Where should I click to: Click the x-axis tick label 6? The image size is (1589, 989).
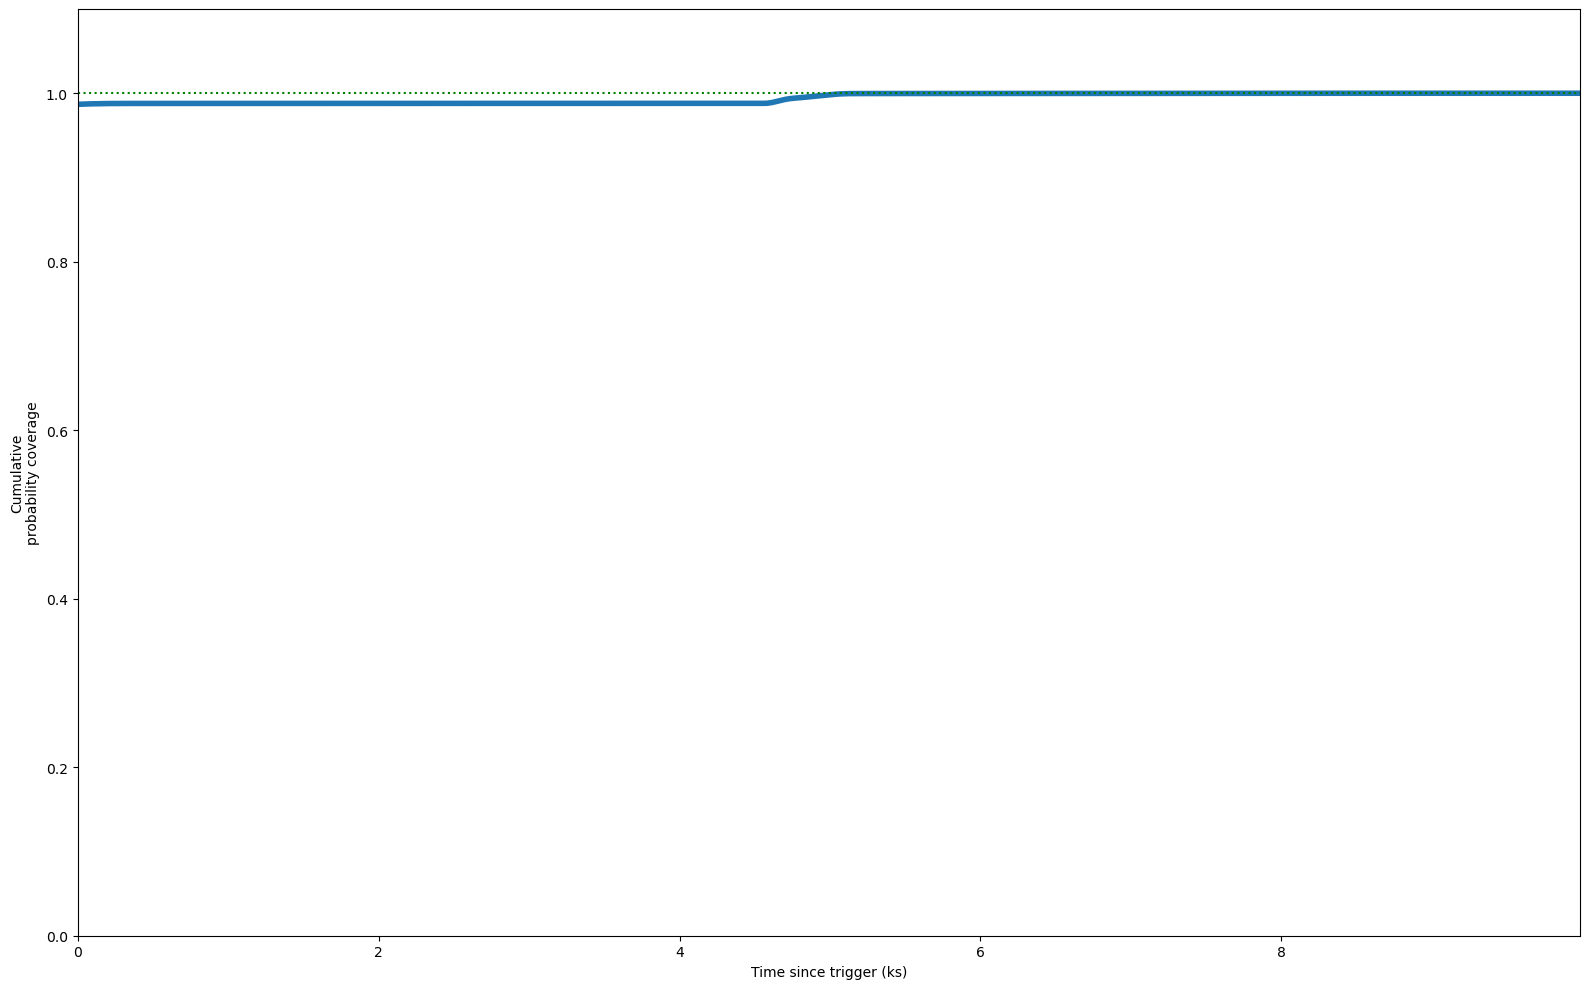point(980,952)
